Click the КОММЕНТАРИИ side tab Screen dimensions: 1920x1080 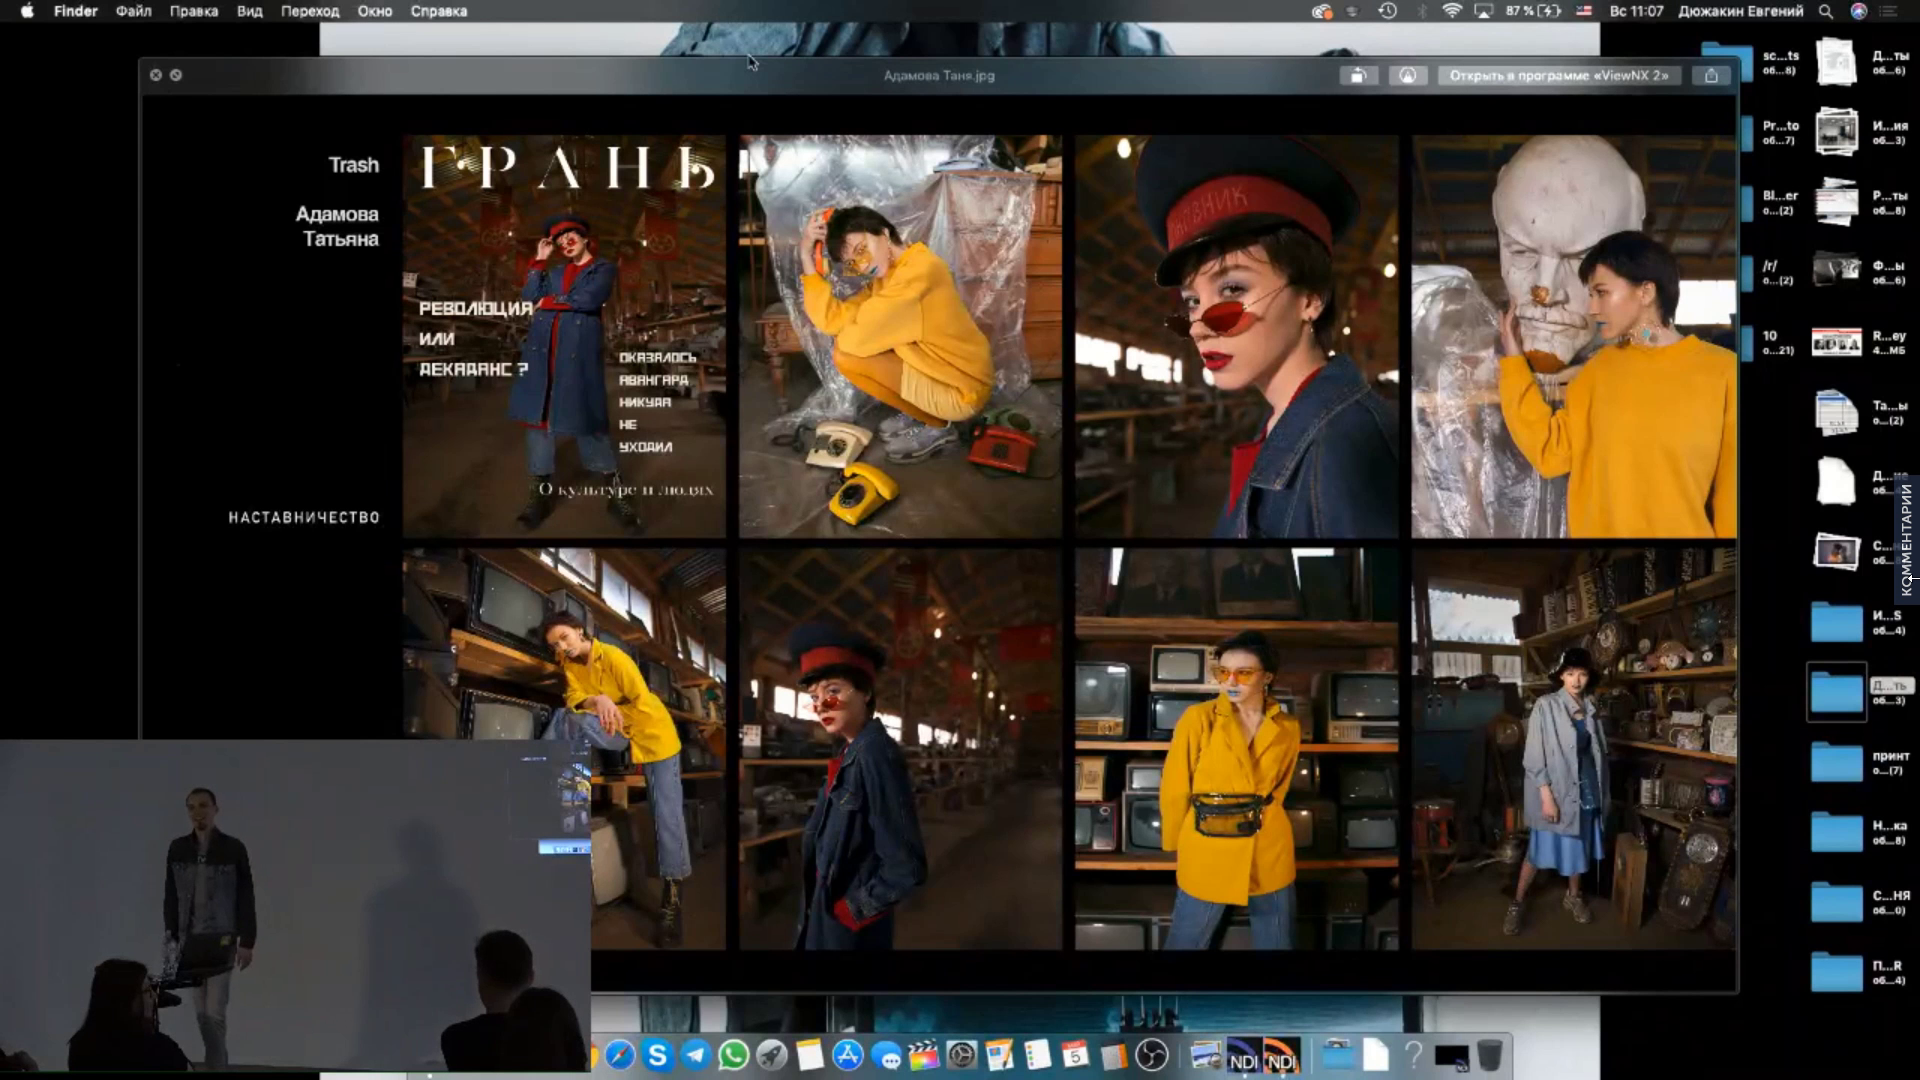[1907, 540]
